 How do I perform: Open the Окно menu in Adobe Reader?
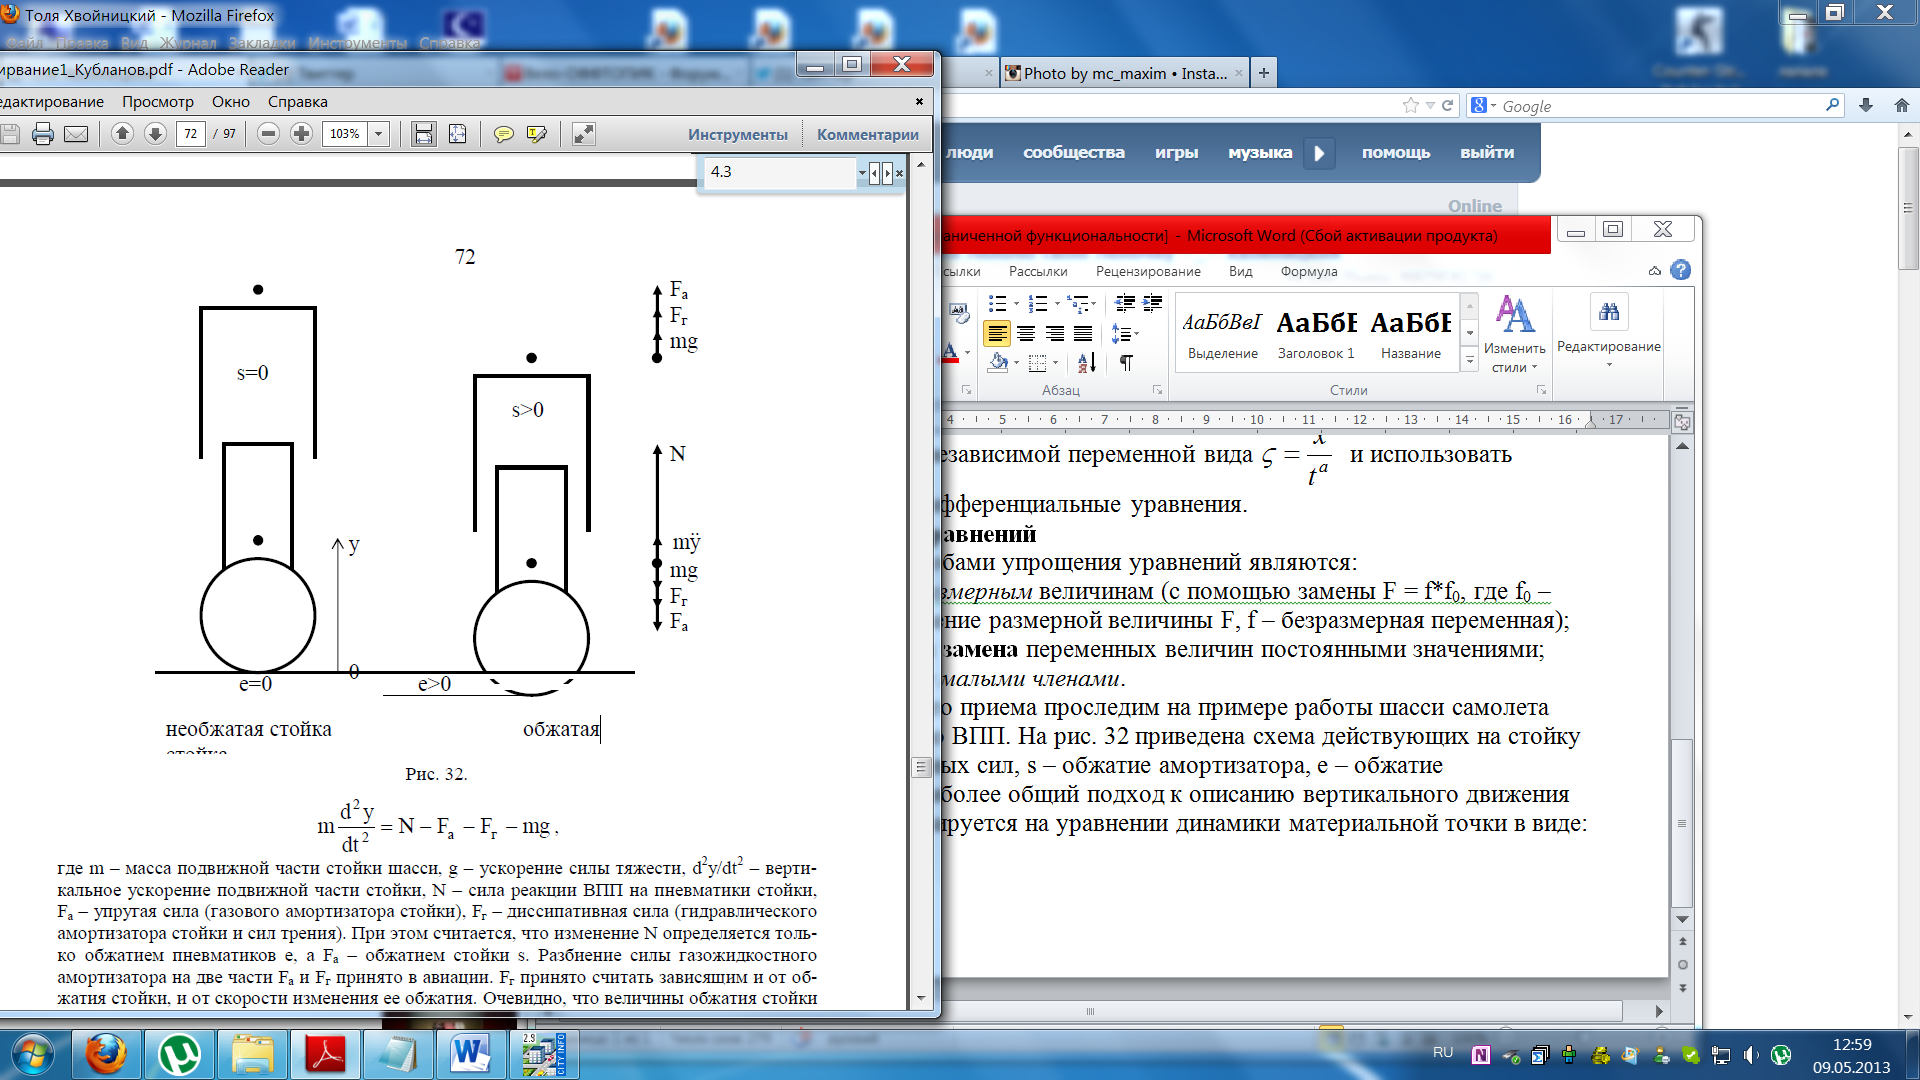(231, 102)
